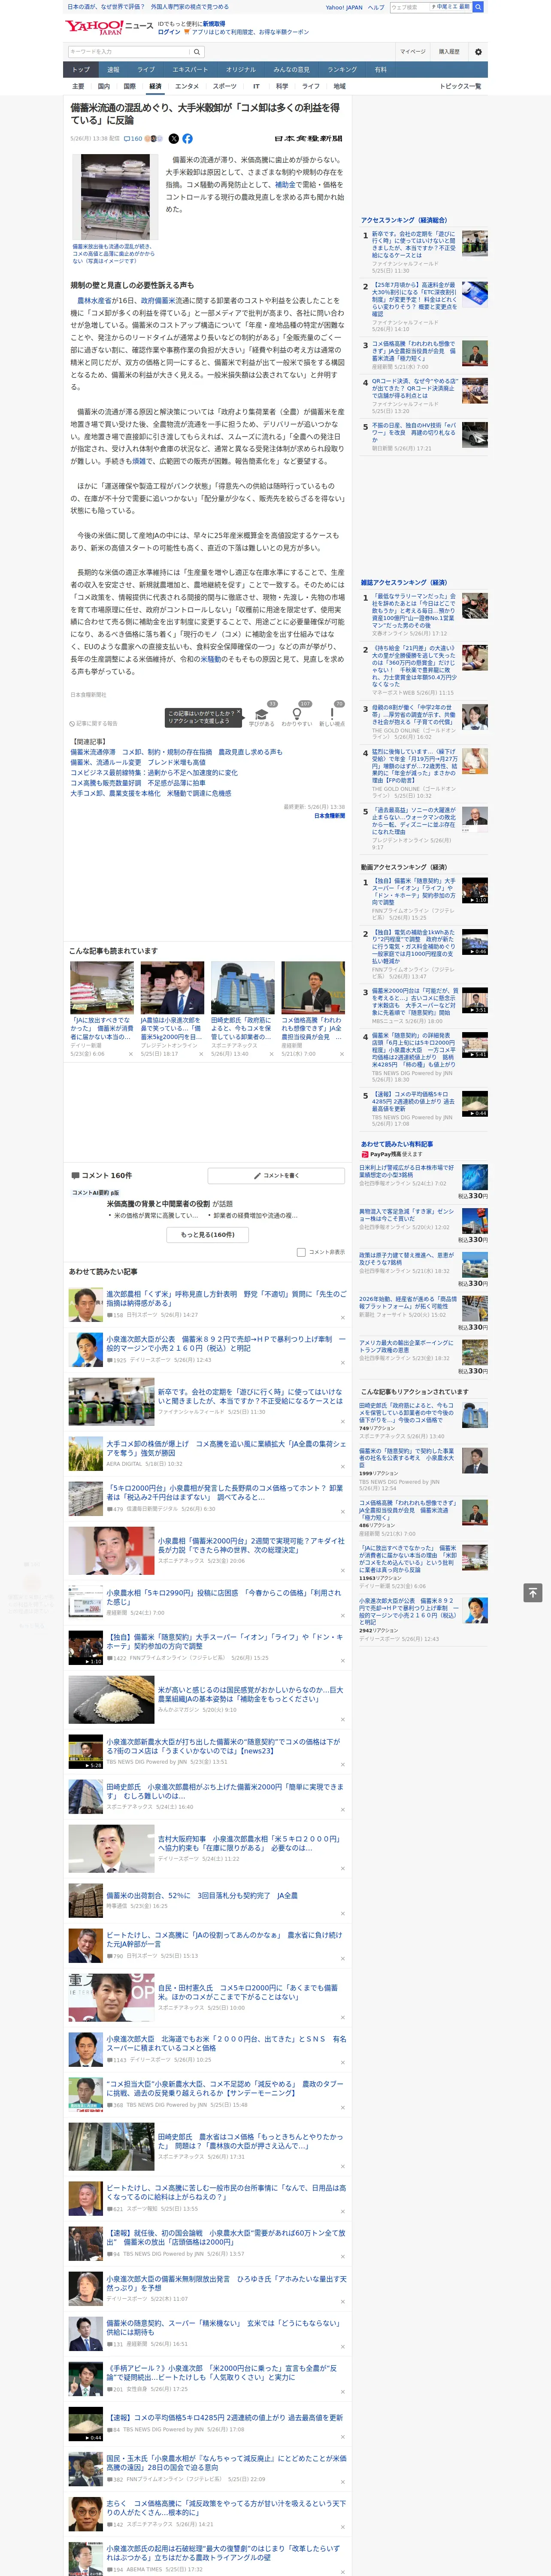Toggle the コメント非表示 checkbox
This screenshot has width=551, height=2576.
click(x=301, y=1252)
